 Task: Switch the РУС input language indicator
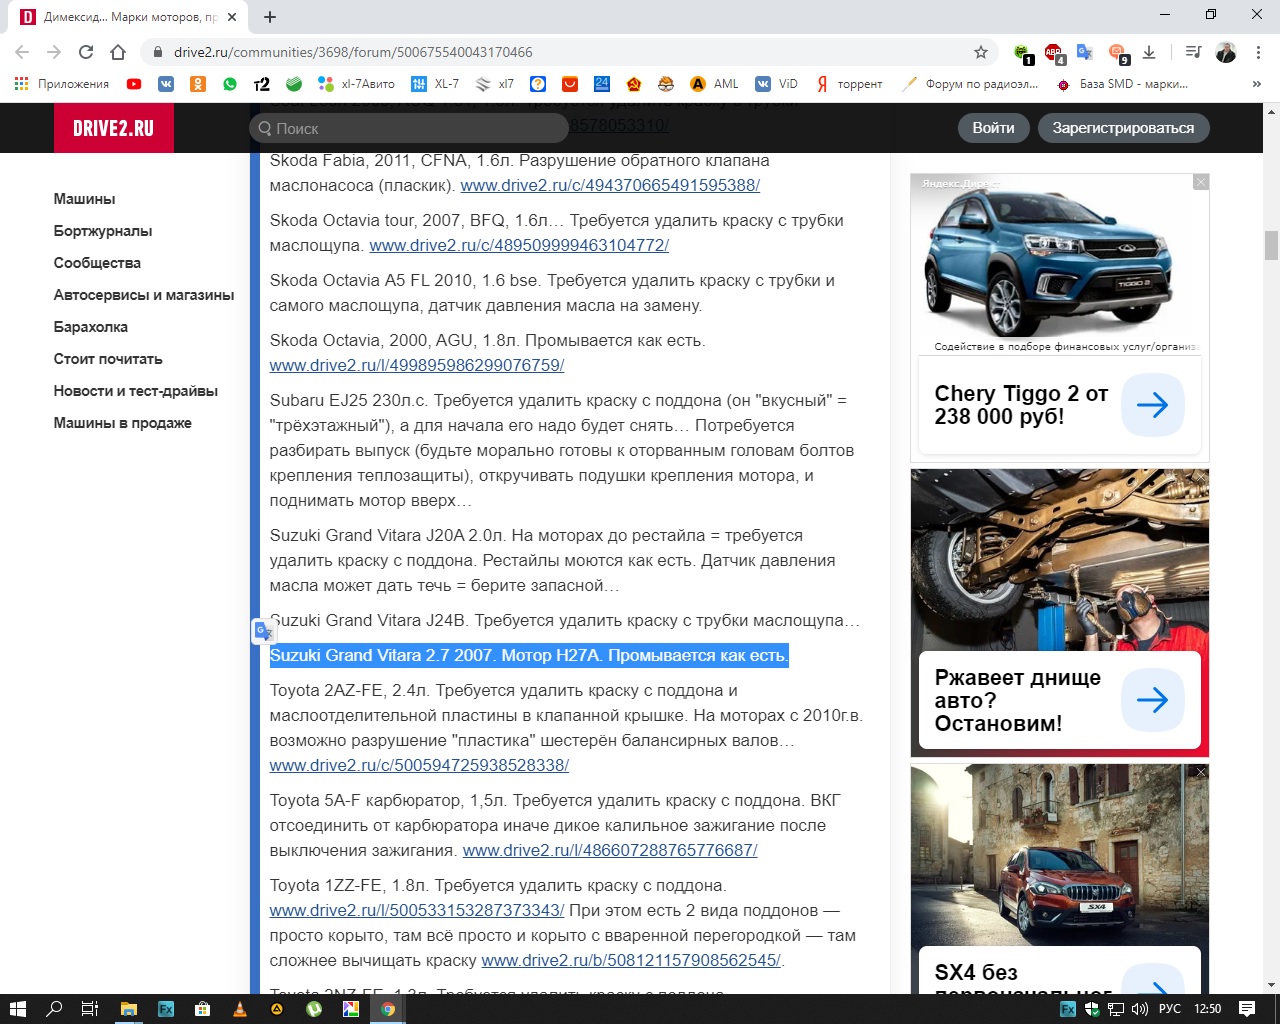(1170, 1009)
